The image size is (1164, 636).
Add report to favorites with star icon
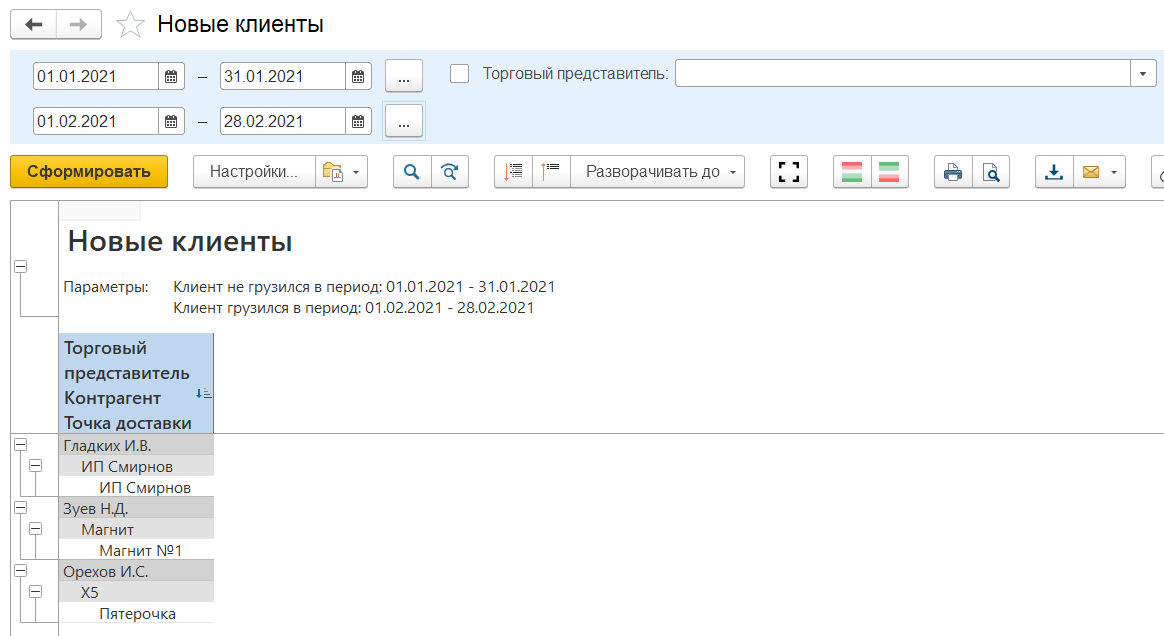click(131, 25)
